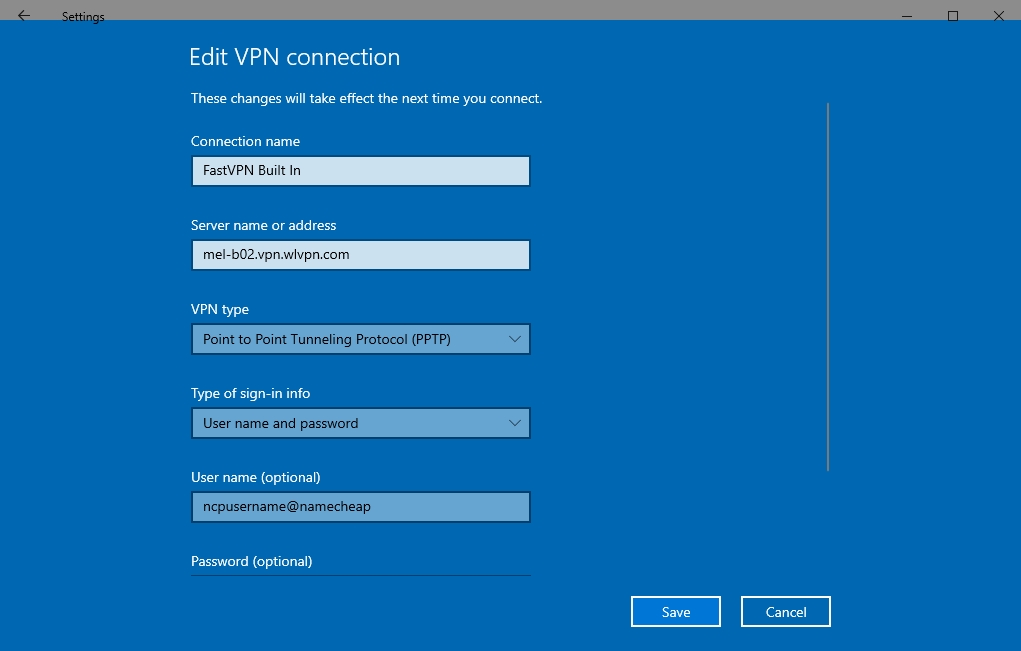Cancel editing the VPN connection

click(x=786, y=612)
